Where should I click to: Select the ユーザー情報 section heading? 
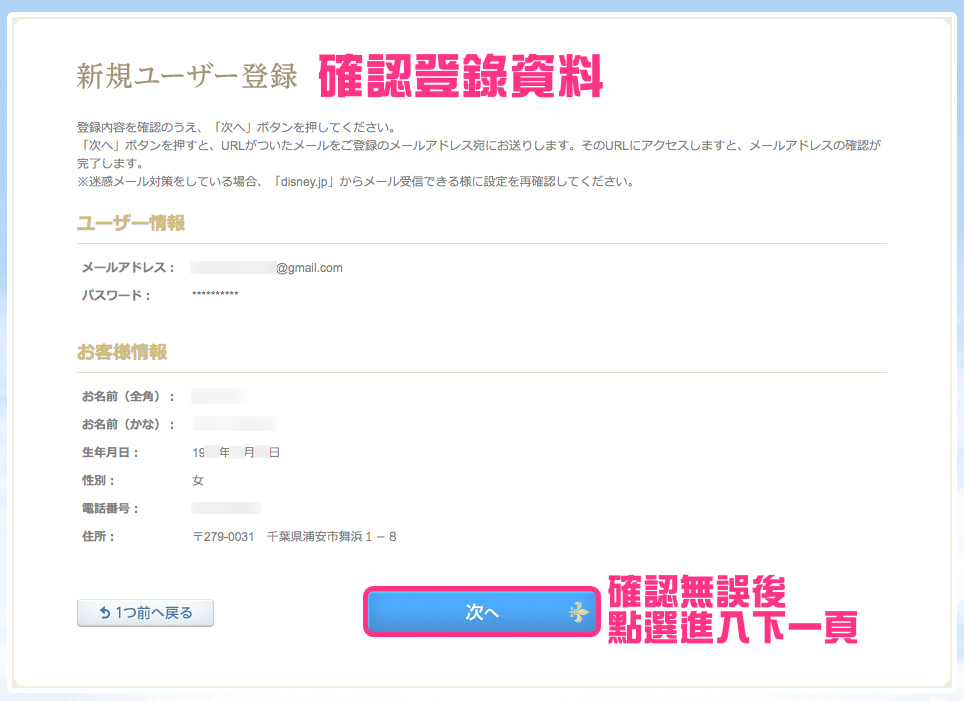(x=131, y=224)
